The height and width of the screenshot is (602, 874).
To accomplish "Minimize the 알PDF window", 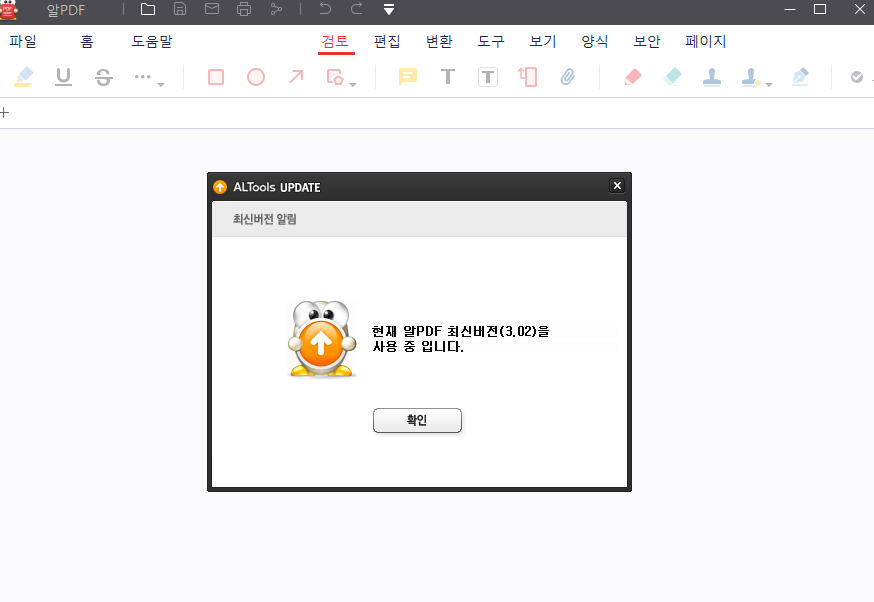I will tap(790, 9).
